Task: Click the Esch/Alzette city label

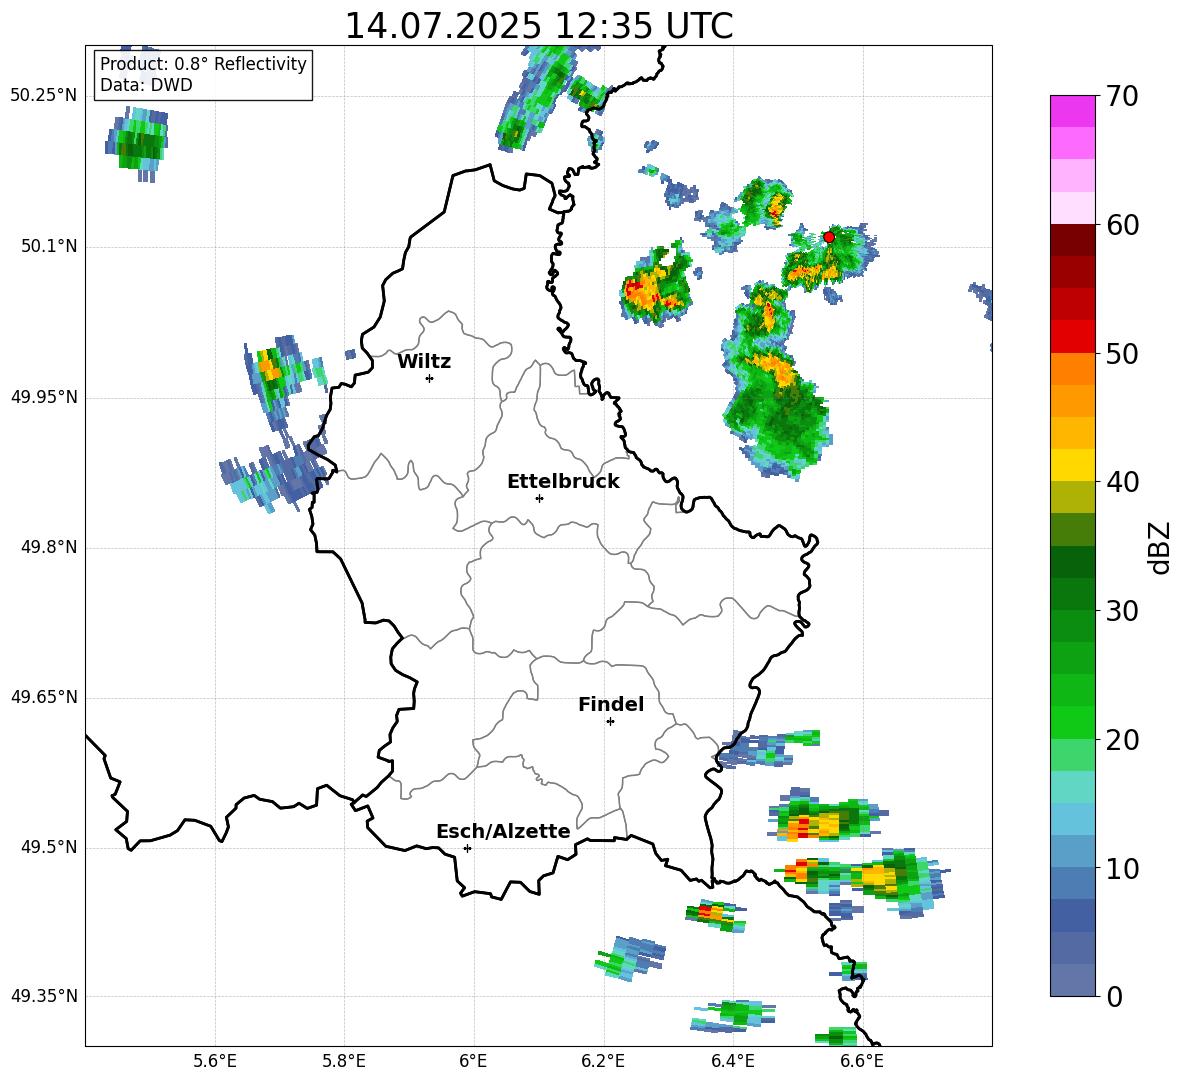Action: coord(503,832)
